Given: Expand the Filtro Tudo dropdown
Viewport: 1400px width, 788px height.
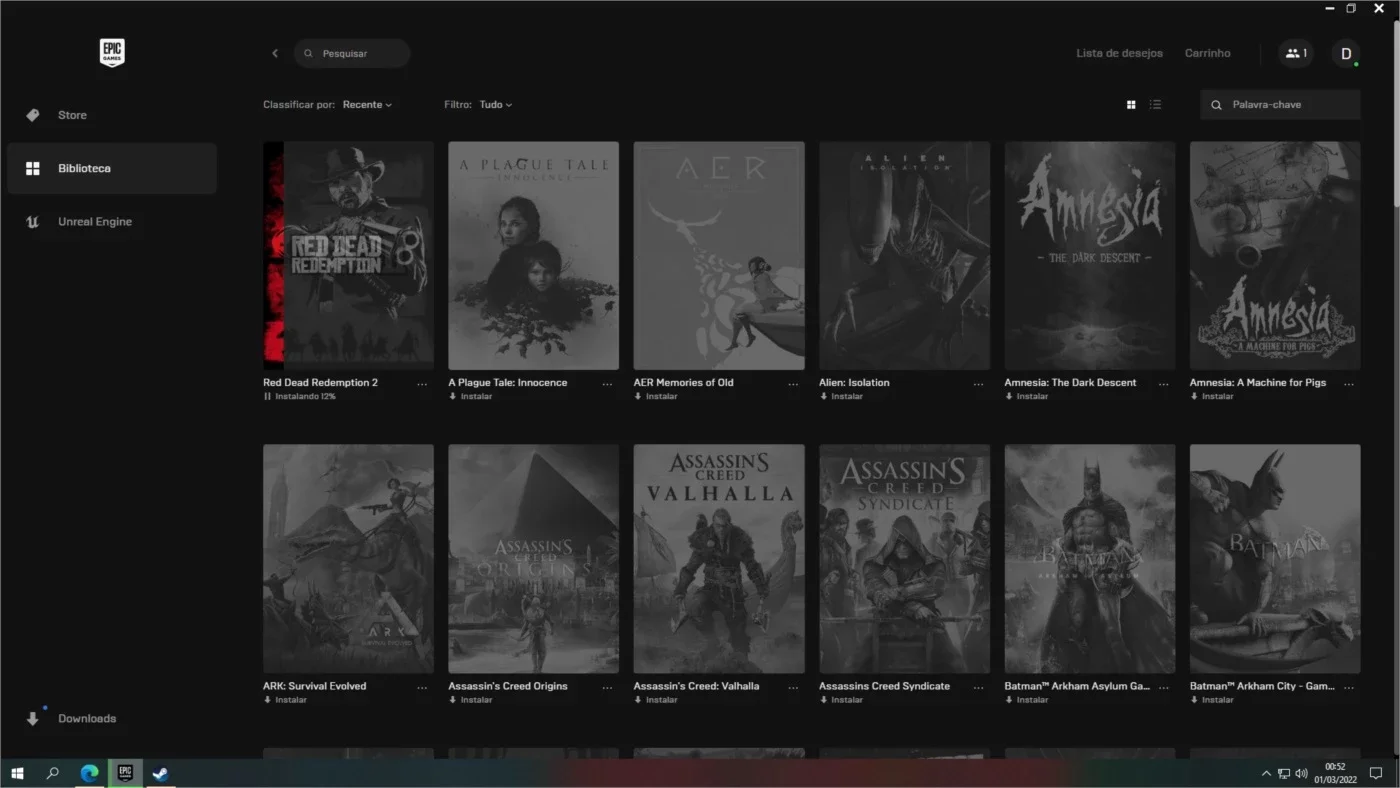Looking at the screenshot, I should pyautogui.click(x=495, y=104).
